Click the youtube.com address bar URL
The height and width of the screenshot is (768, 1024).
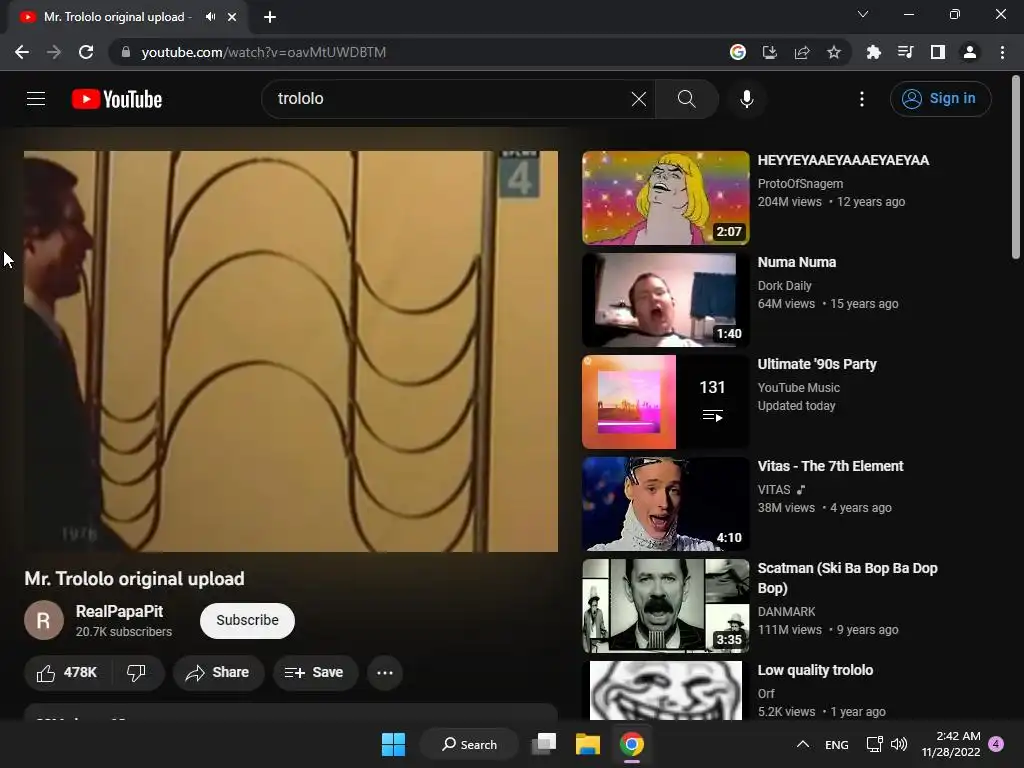[263, 52]
